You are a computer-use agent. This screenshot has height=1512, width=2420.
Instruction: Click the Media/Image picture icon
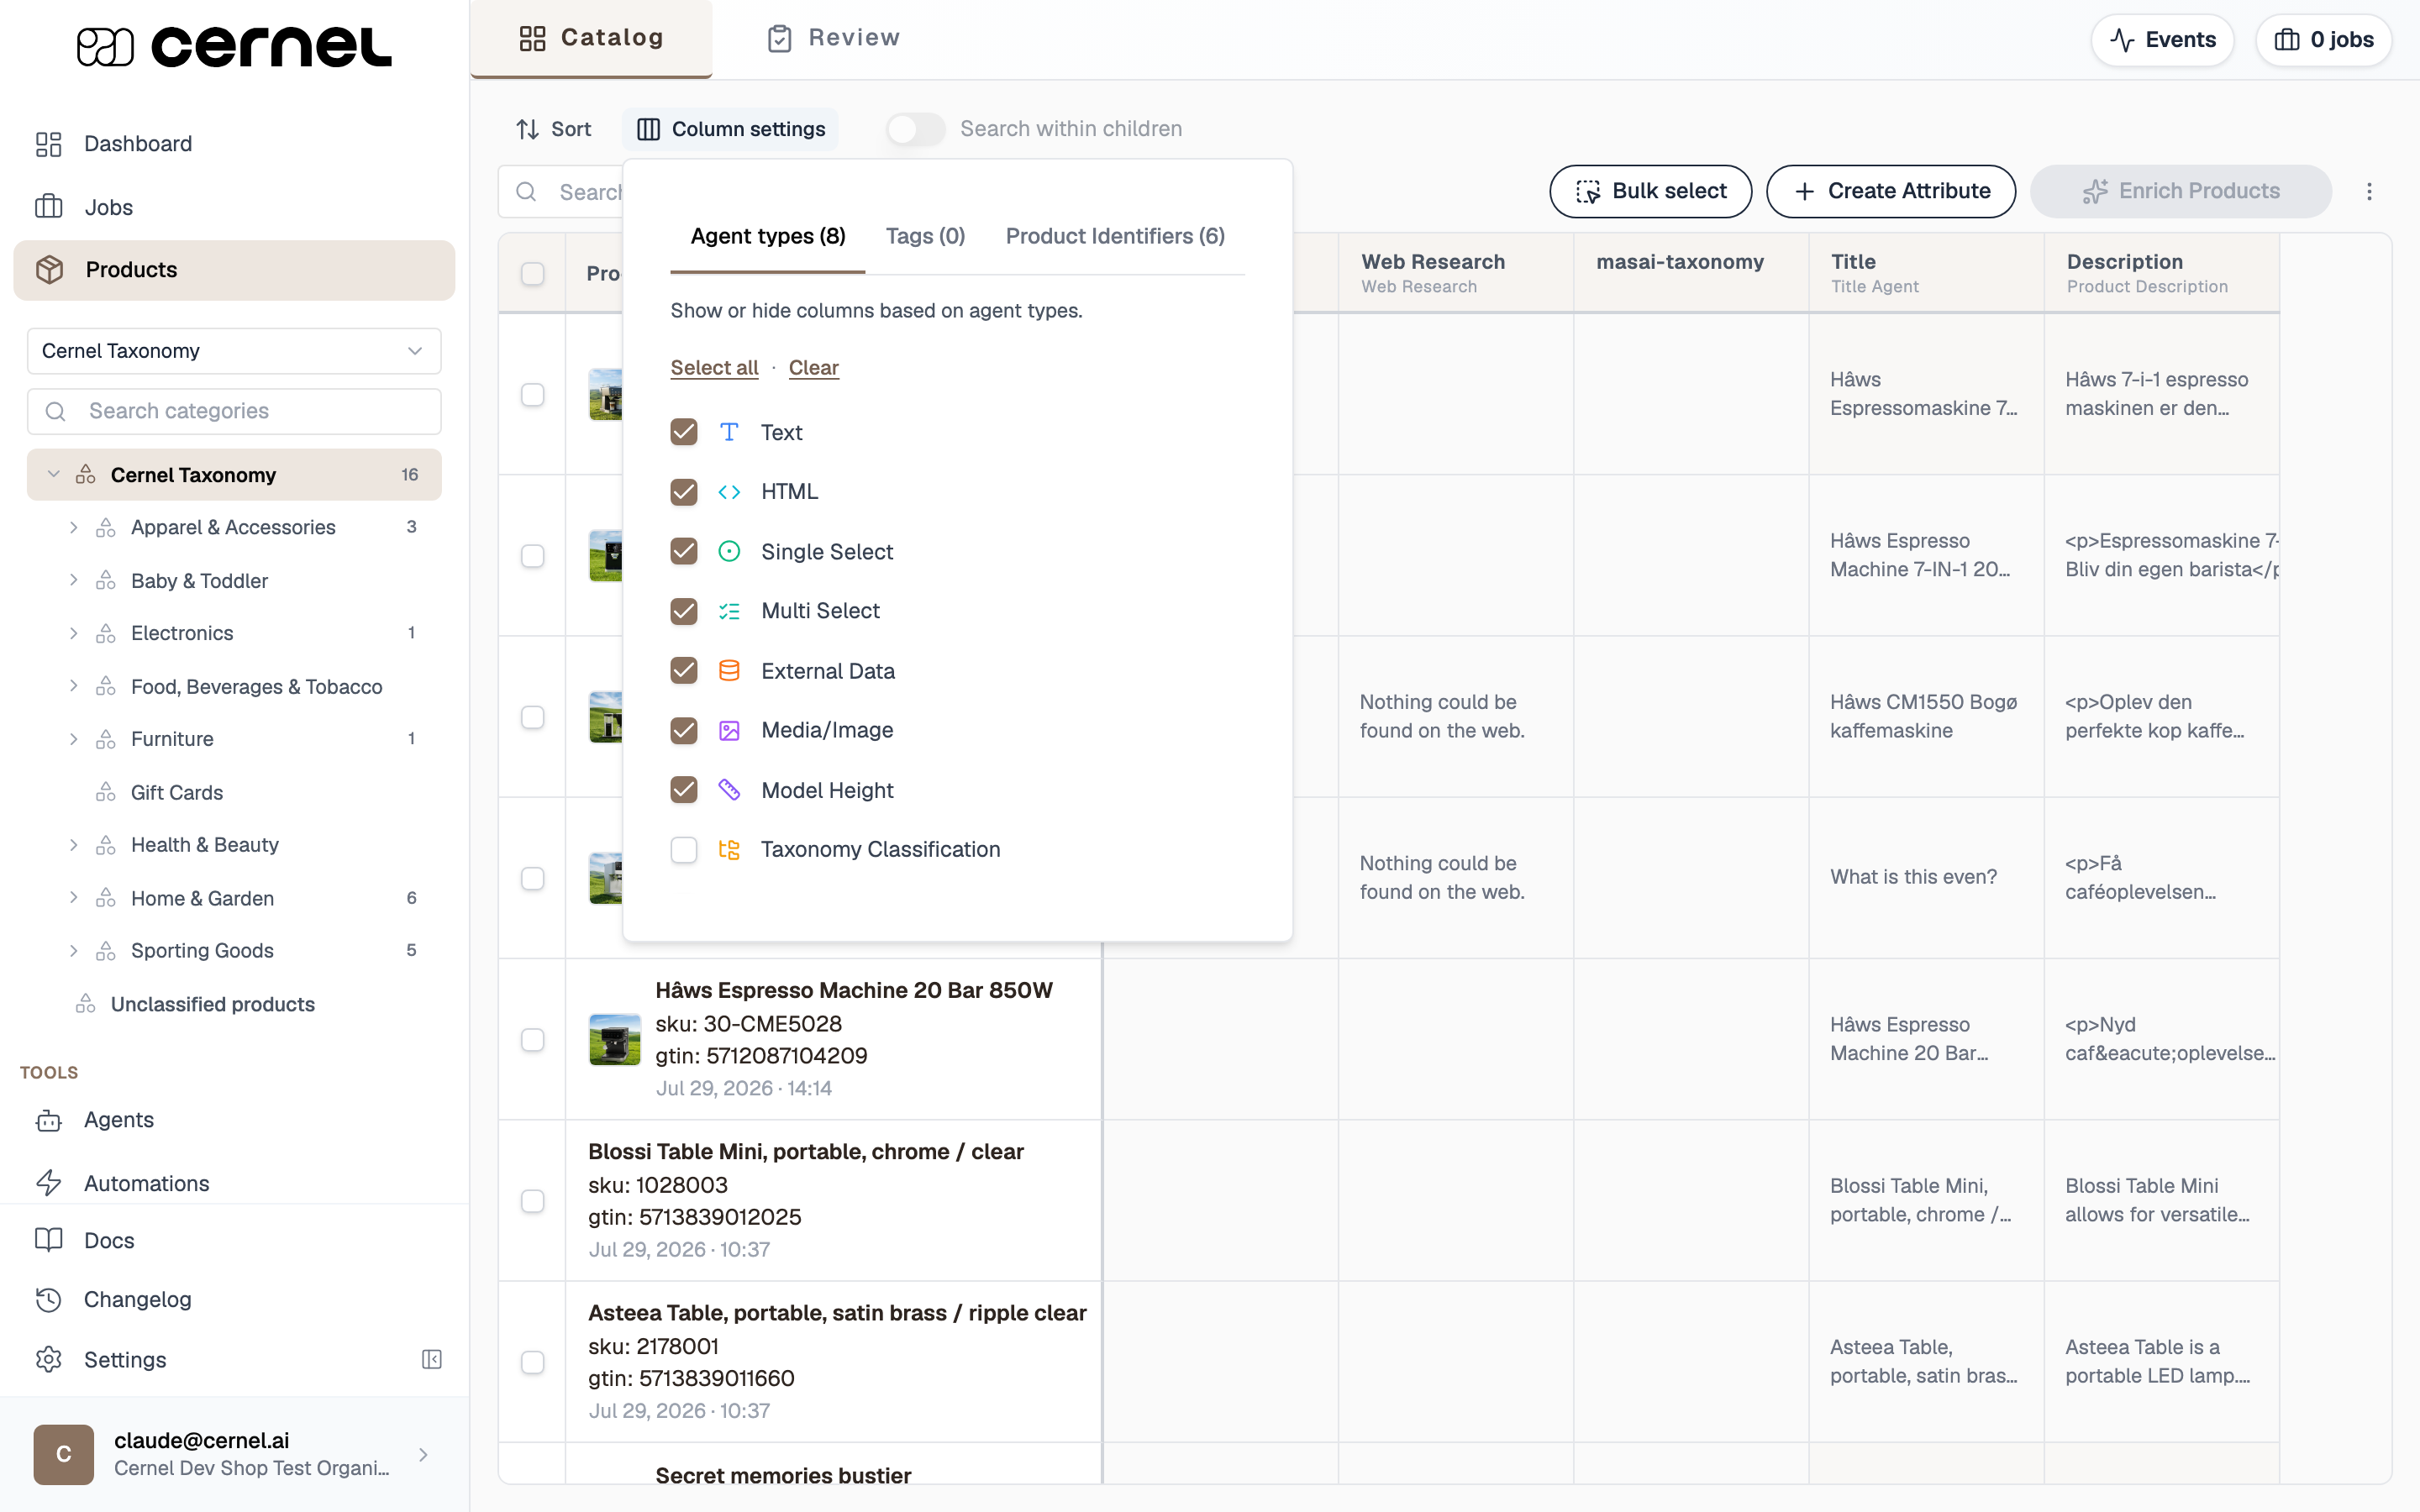(729, 730)
